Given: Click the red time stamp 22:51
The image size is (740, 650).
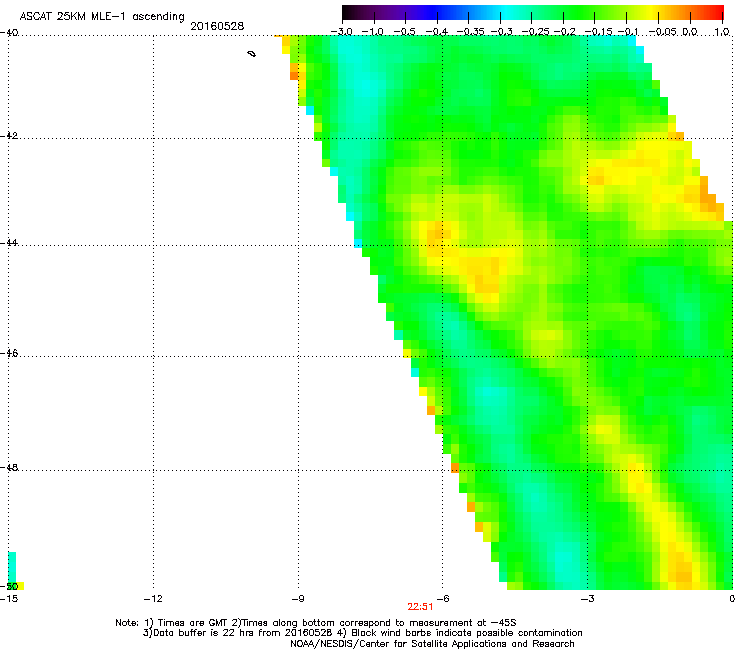Looking at the screenshot, I should [x=420, y=607].
